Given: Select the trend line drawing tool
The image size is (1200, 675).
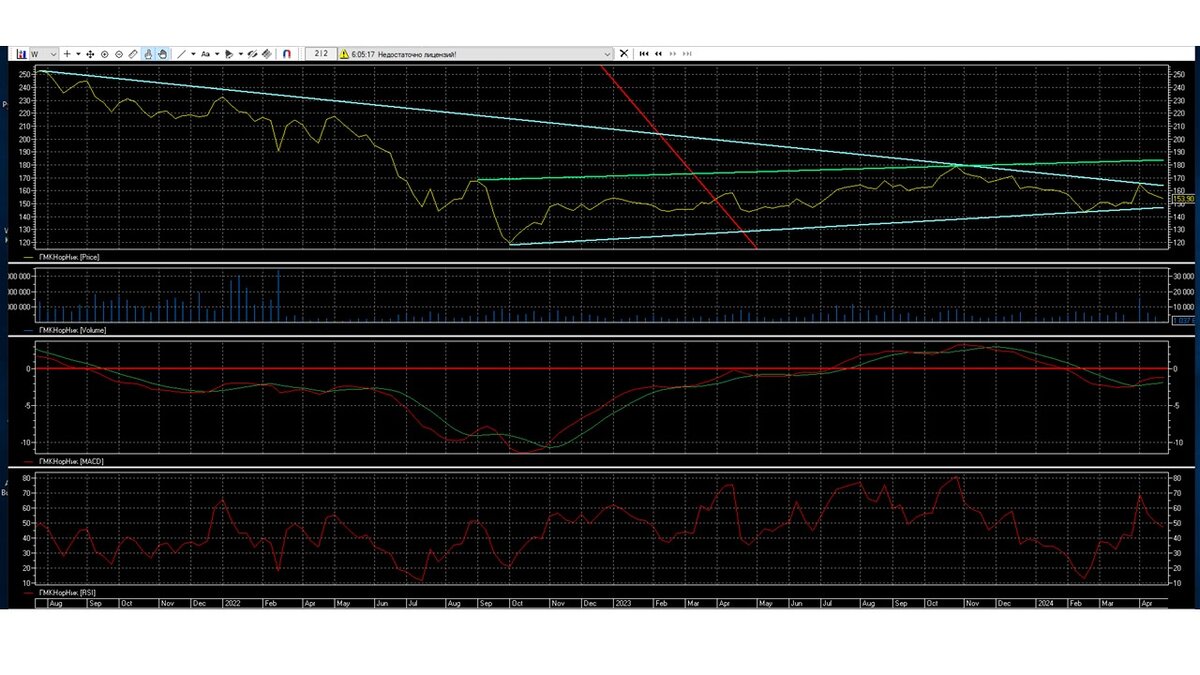Looking at the screenshot, I should [181, 54].
